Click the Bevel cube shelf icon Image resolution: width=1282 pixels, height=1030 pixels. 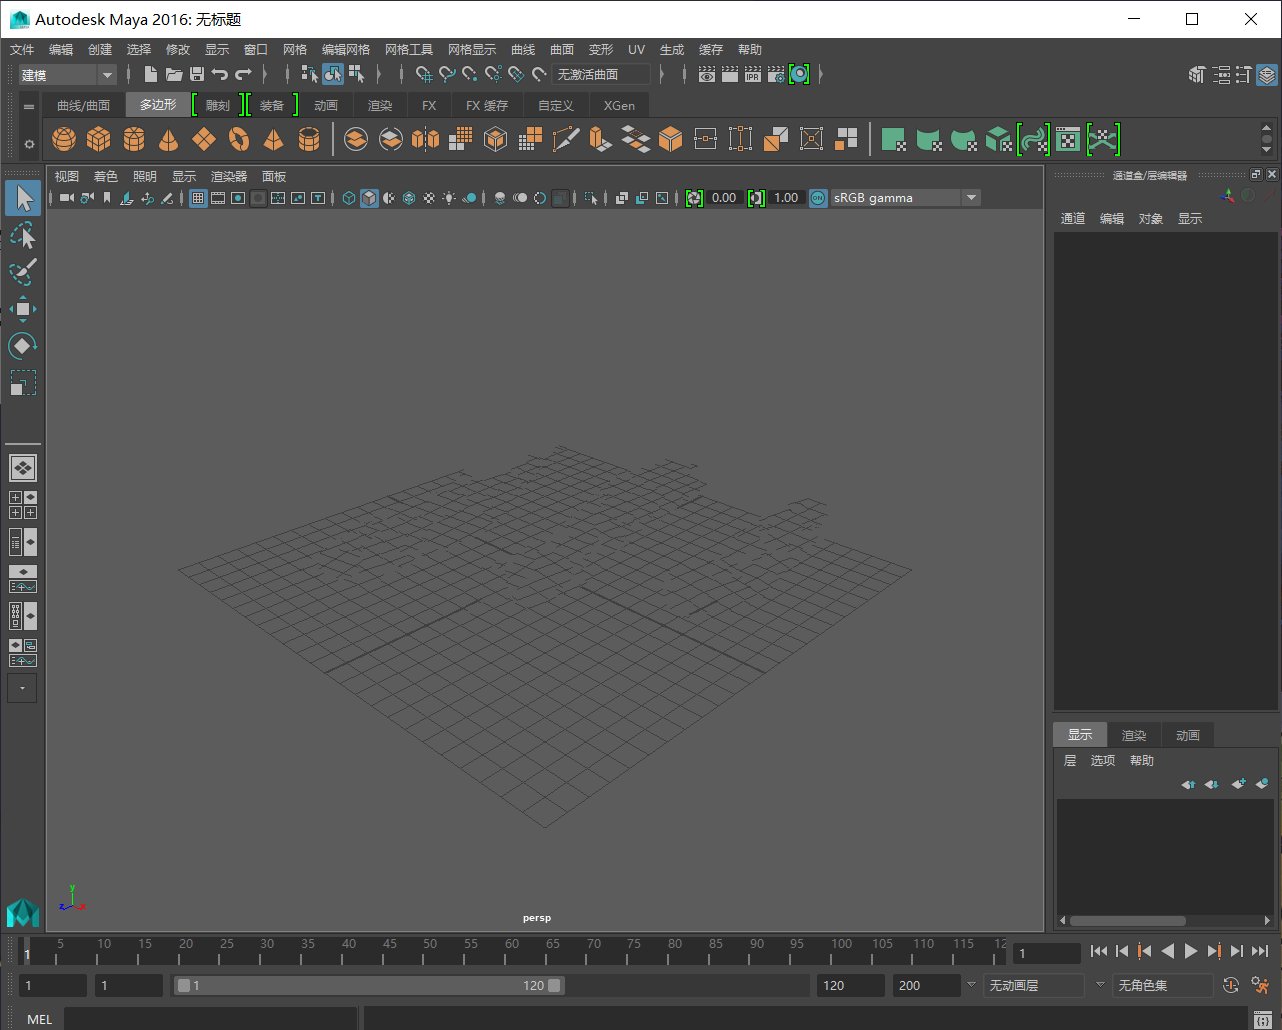click(670, 139)
